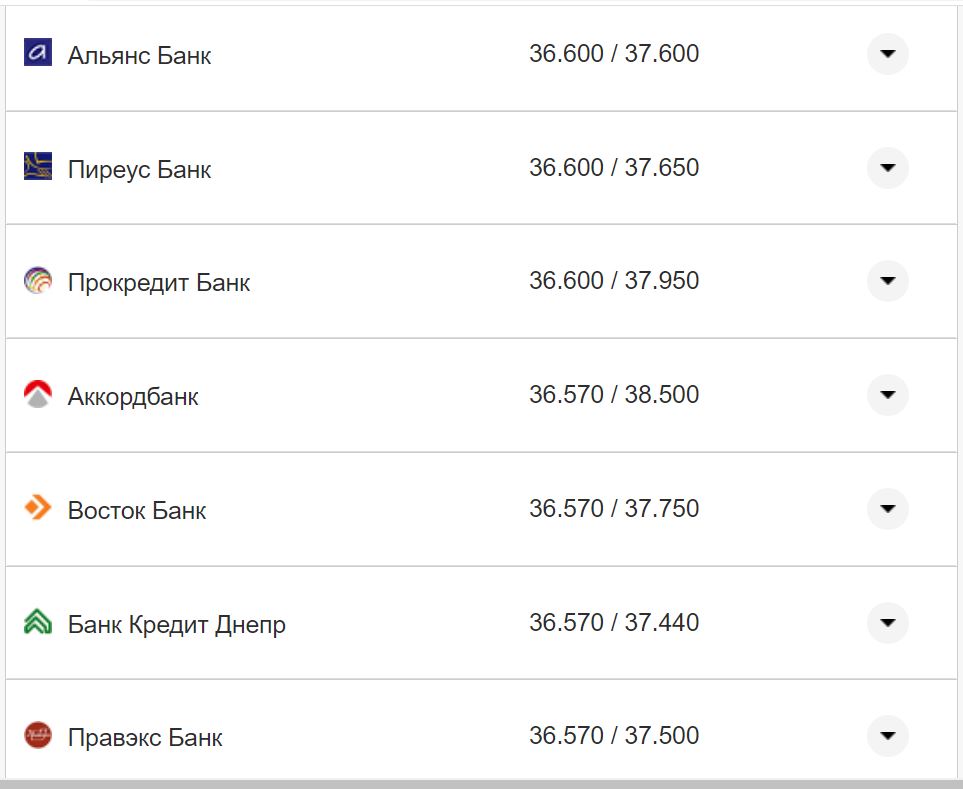963x789 pixels.
Task: Click the Восток Банк orange logo
Action: (x=36, y=508)
